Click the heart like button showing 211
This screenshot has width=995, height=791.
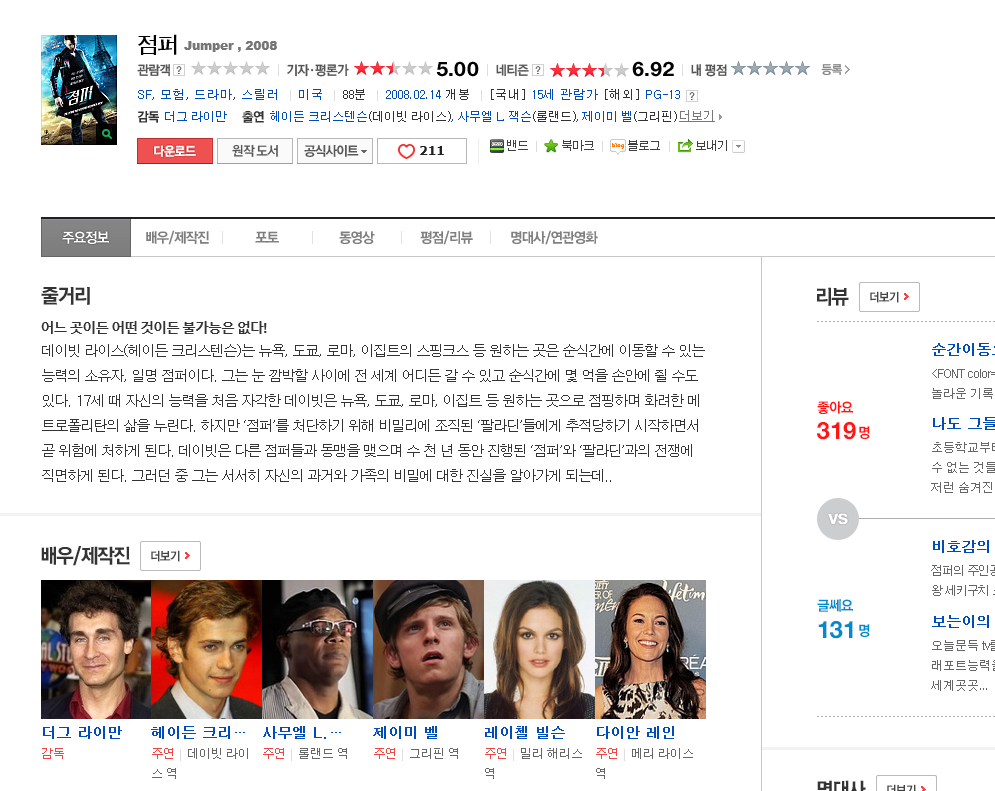point(421,151)
